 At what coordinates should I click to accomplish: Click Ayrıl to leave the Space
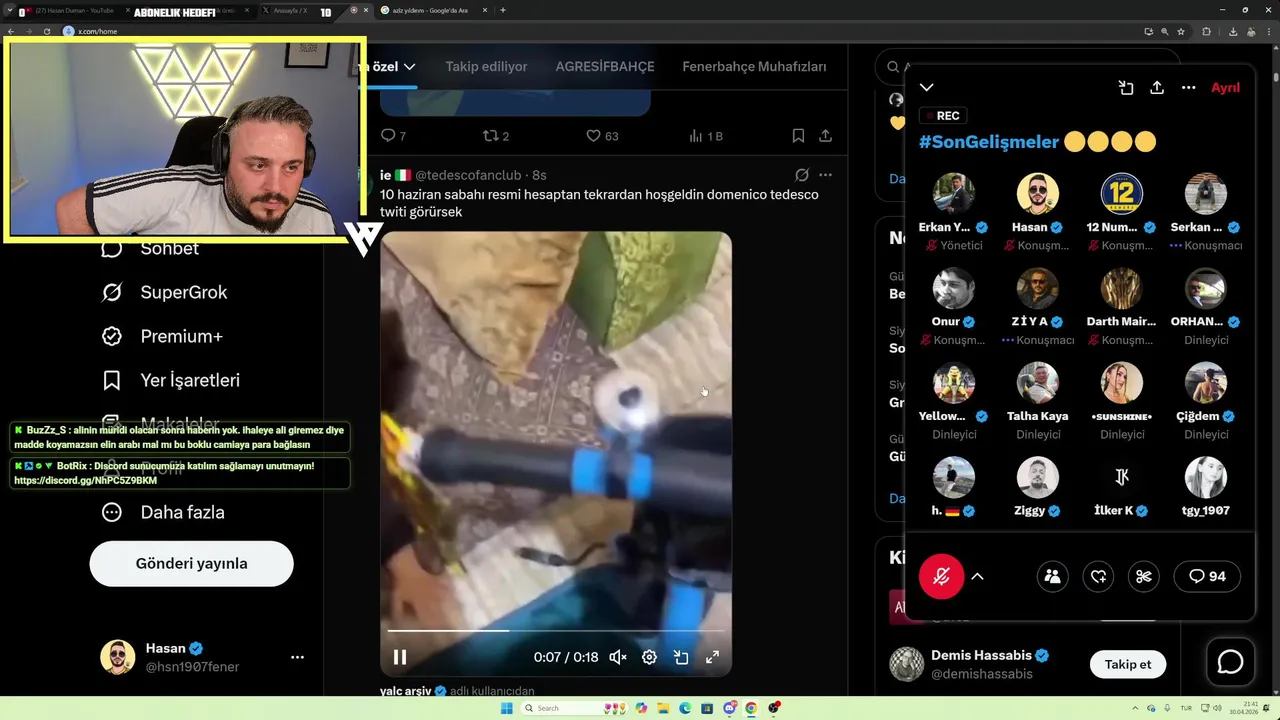[1225, 87]
